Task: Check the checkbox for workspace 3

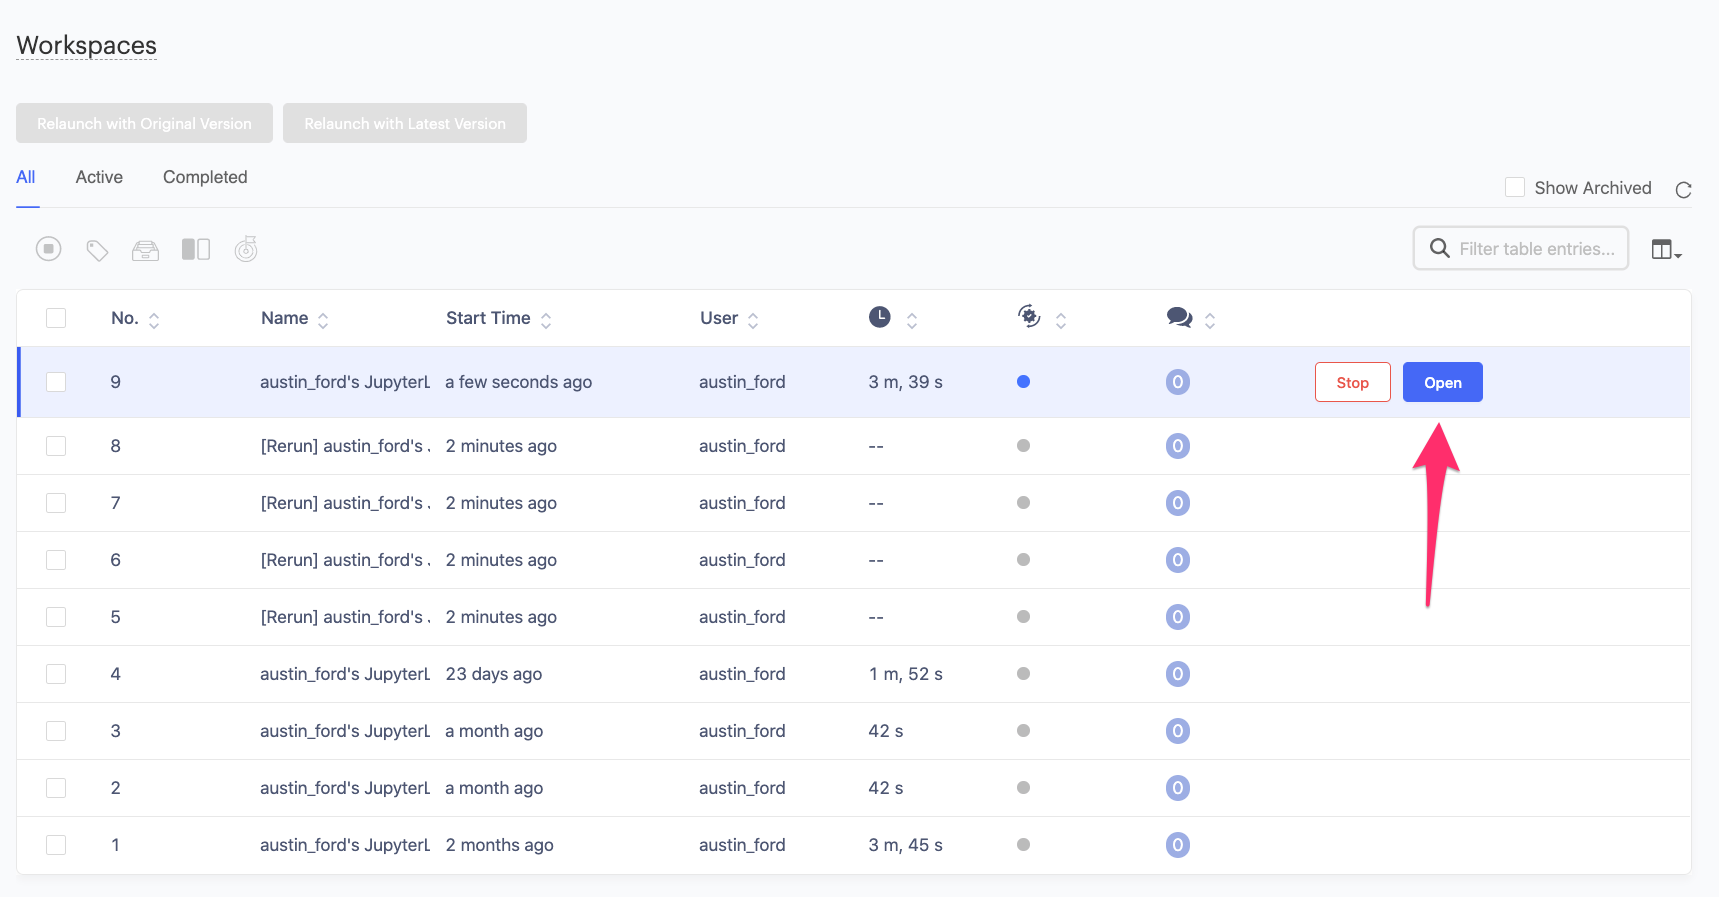Action: [56, 731]
